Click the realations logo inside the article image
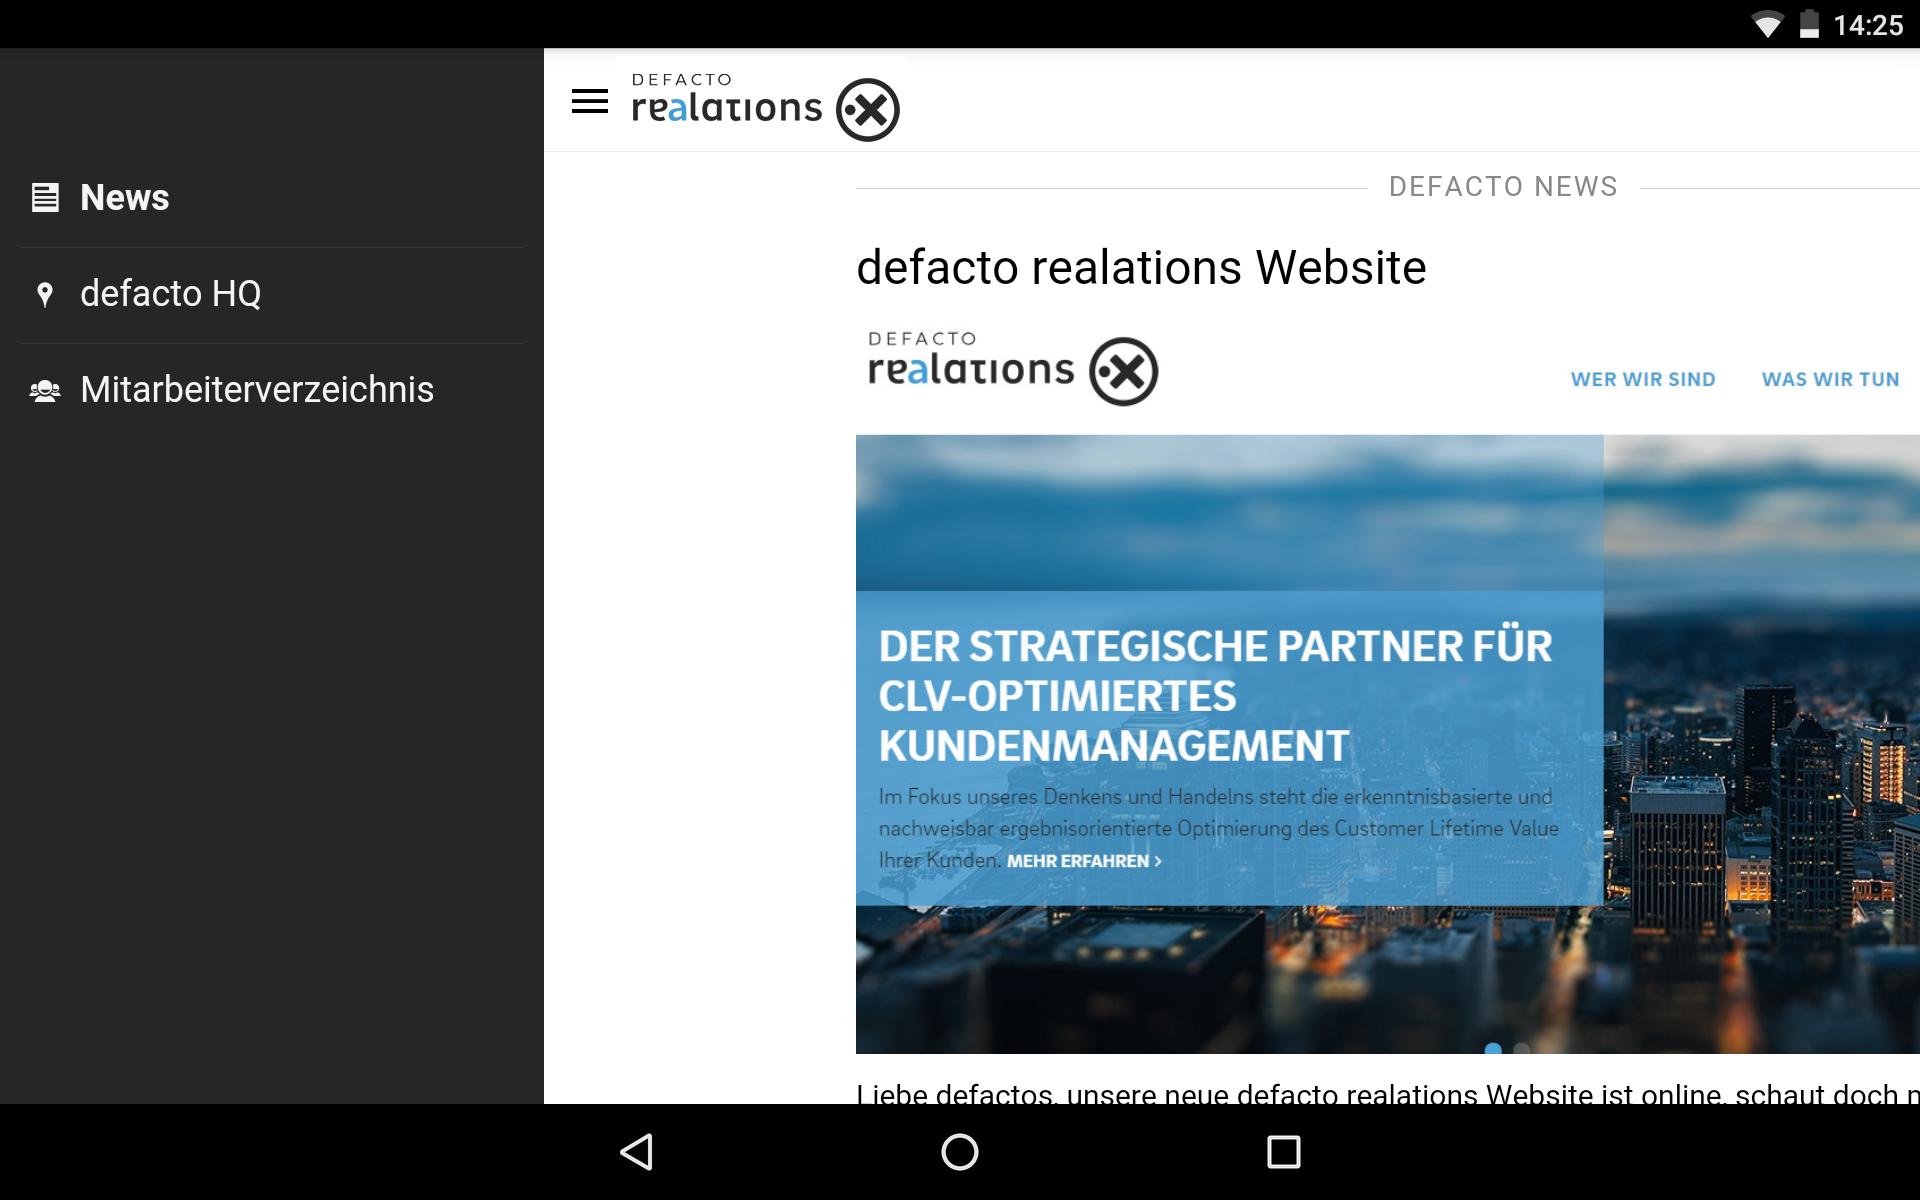Screen dimensions: 1920x1200 pos(1013,368)
